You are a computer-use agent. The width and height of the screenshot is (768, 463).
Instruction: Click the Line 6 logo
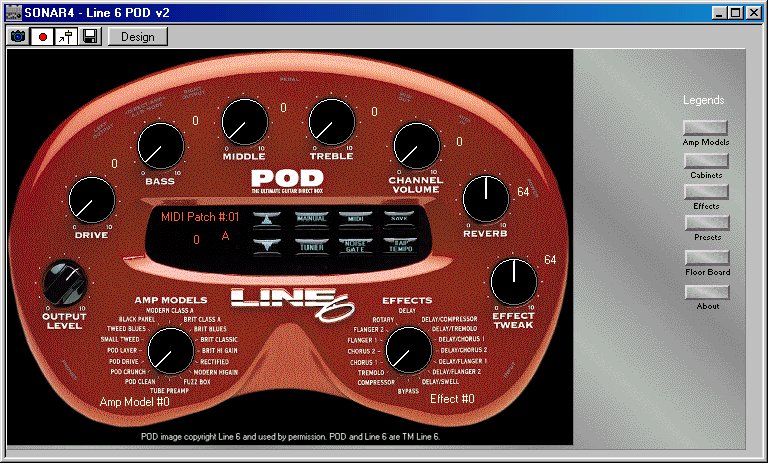click(292, 304)
